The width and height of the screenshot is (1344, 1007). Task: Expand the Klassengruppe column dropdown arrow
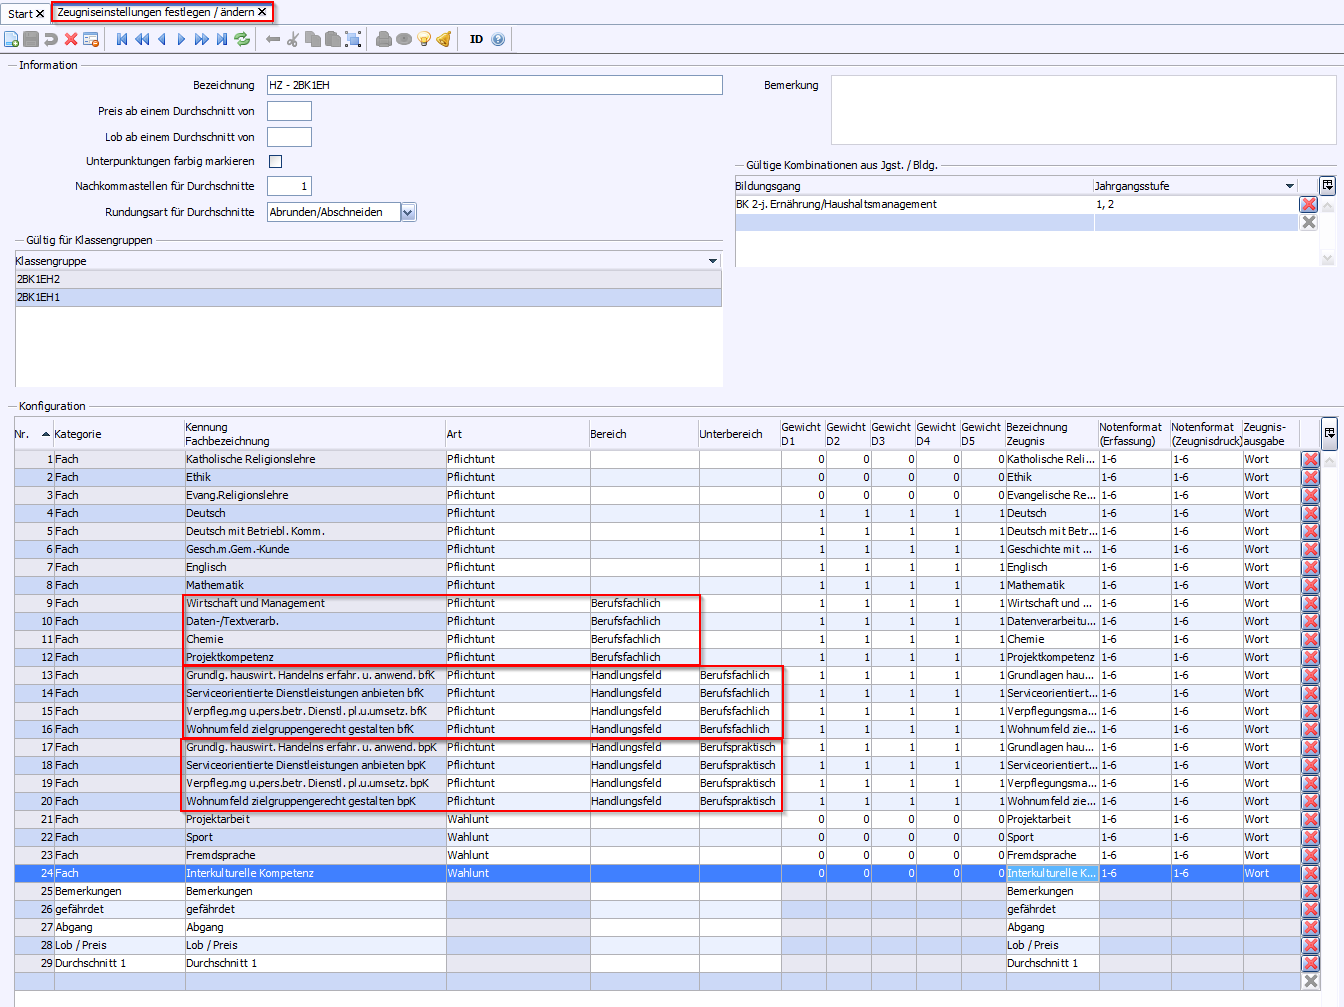pyautogui.click(x=713, y=261)
